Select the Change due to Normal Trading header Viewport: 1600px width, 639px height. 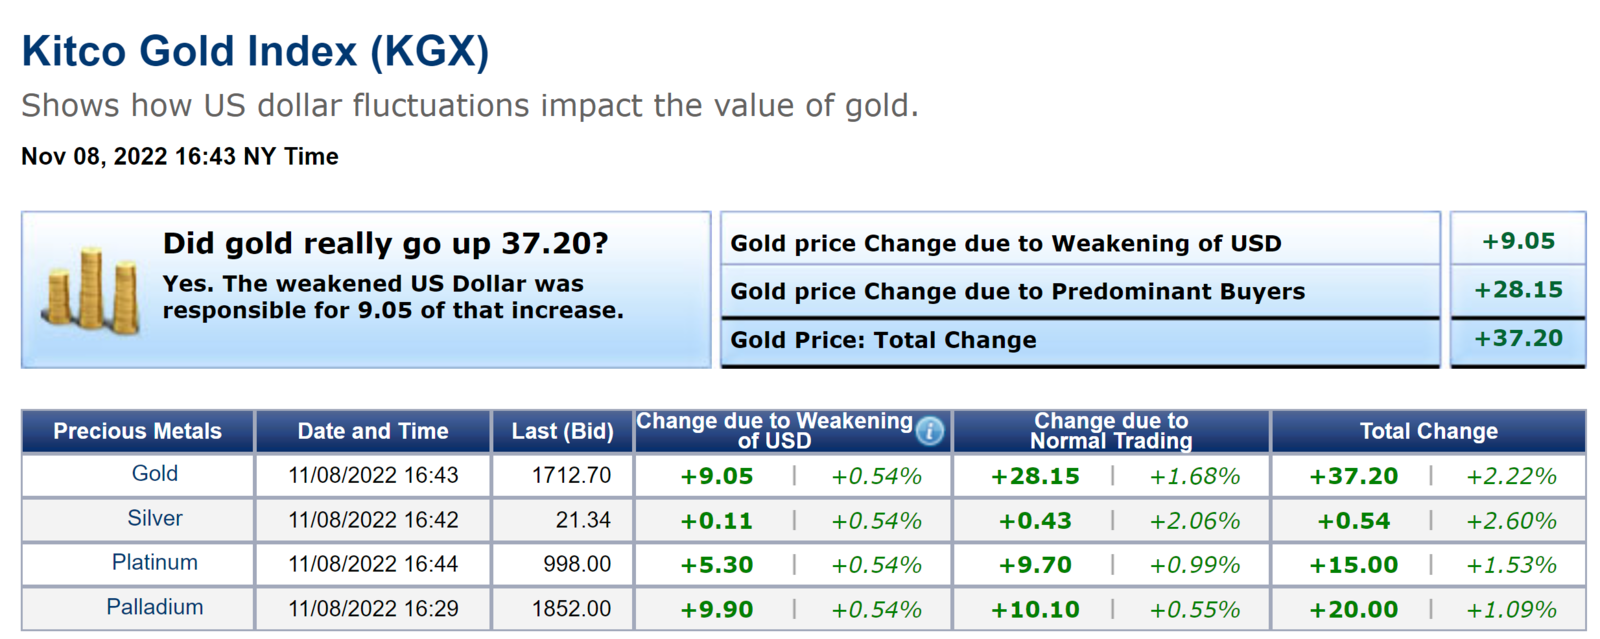pyautogui.click(x=1111, y=431)
